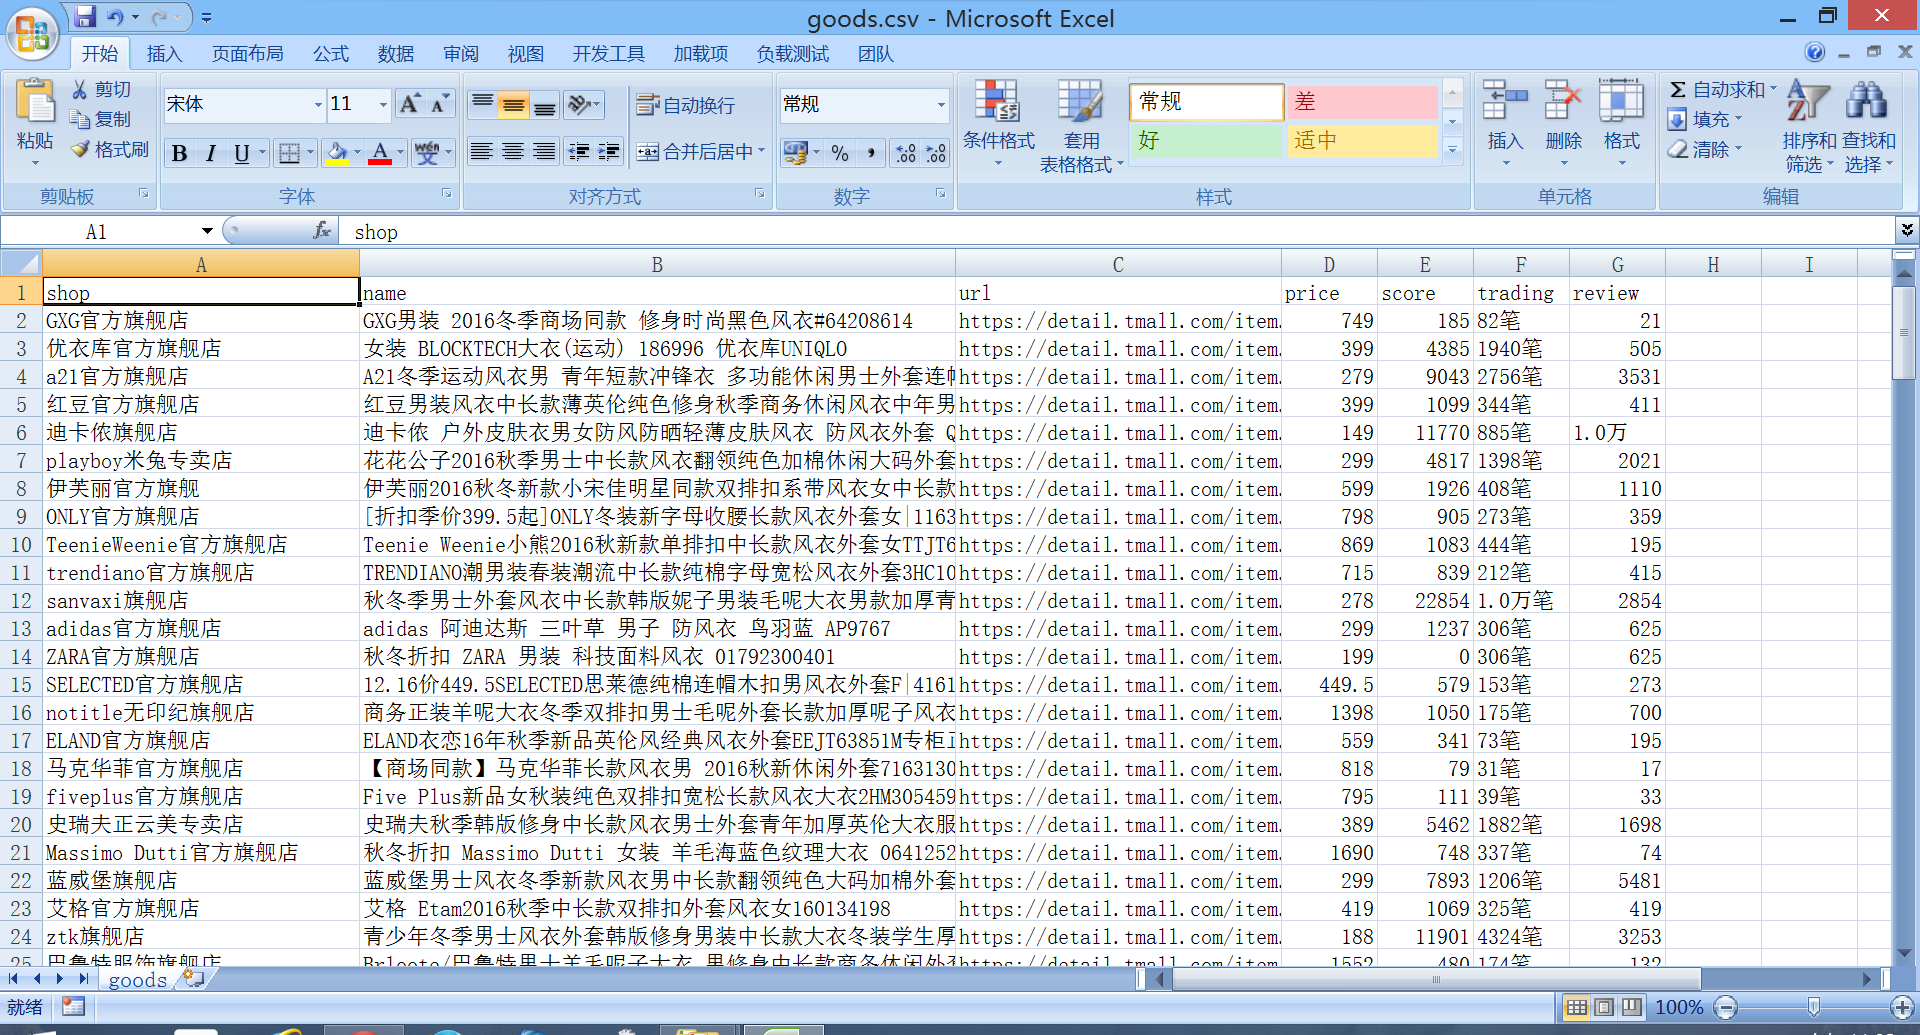Open the 插入 (Insert) ribbon tab
1920x1035 pixels.
point(164,54)
